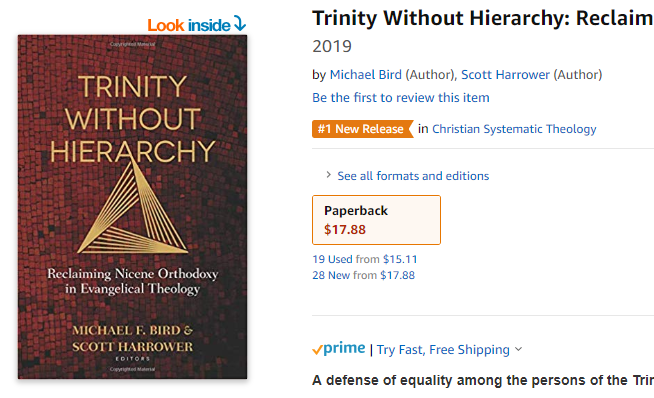Screen dimensions: 654x398
Task: Open Scott Harrower author page
Action: (505, 75)
